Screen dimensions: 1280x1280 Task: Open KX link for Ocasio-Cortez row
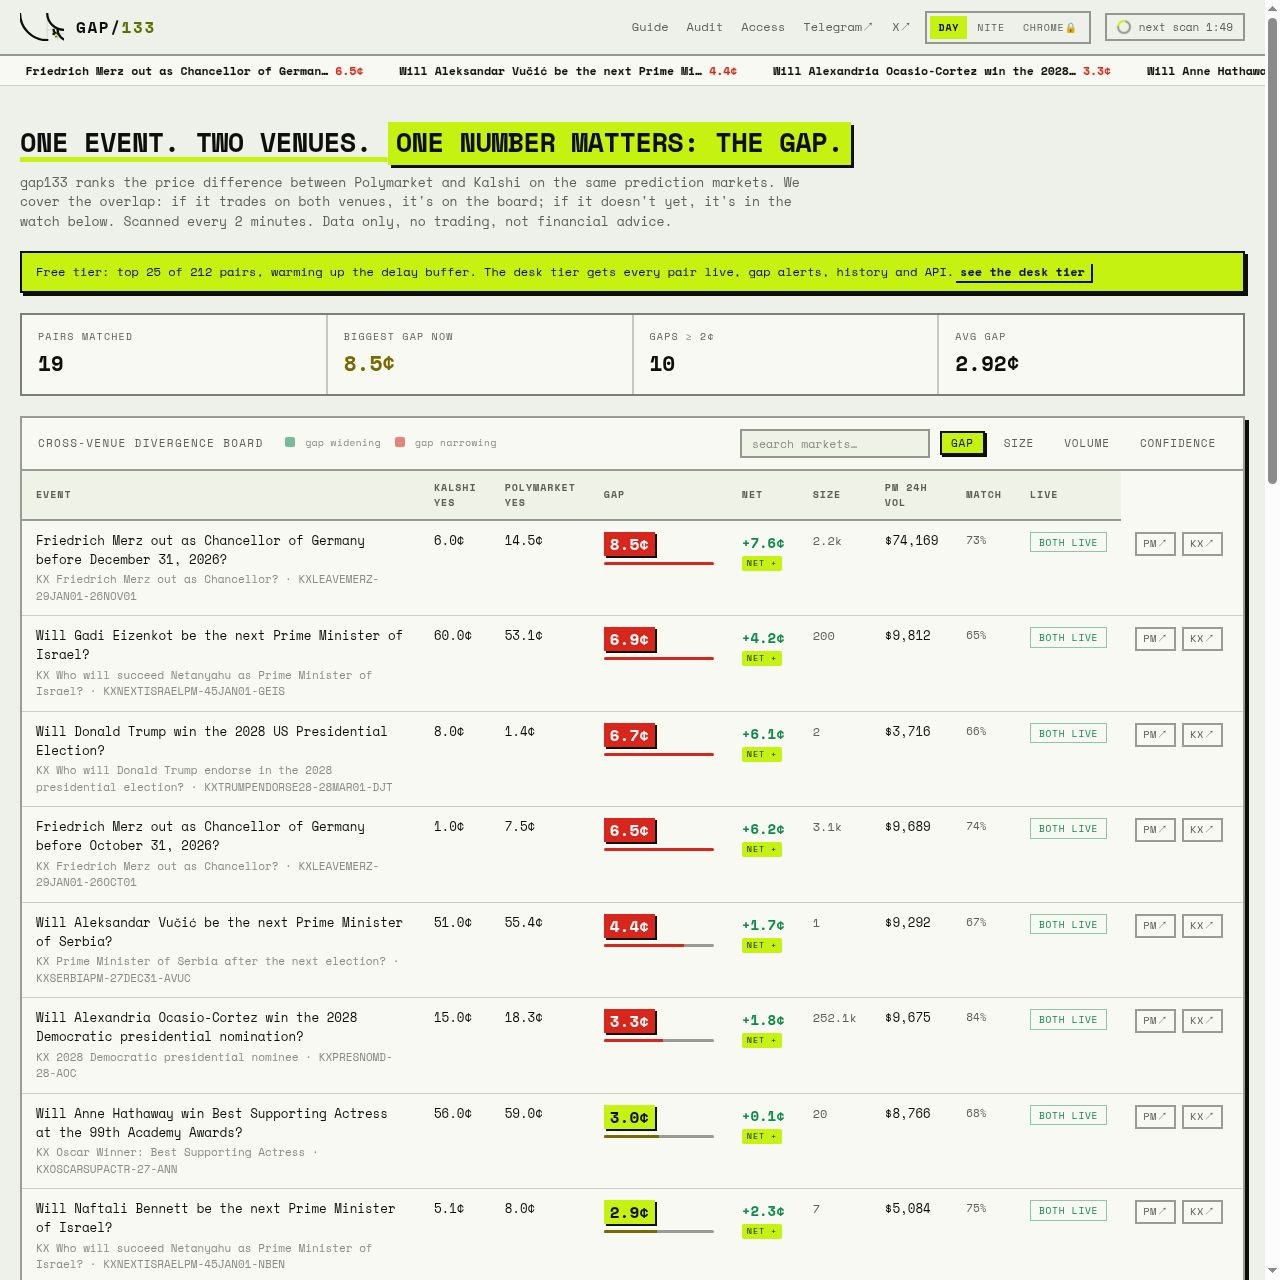pyautogui.click(x=1202, y=1021)
